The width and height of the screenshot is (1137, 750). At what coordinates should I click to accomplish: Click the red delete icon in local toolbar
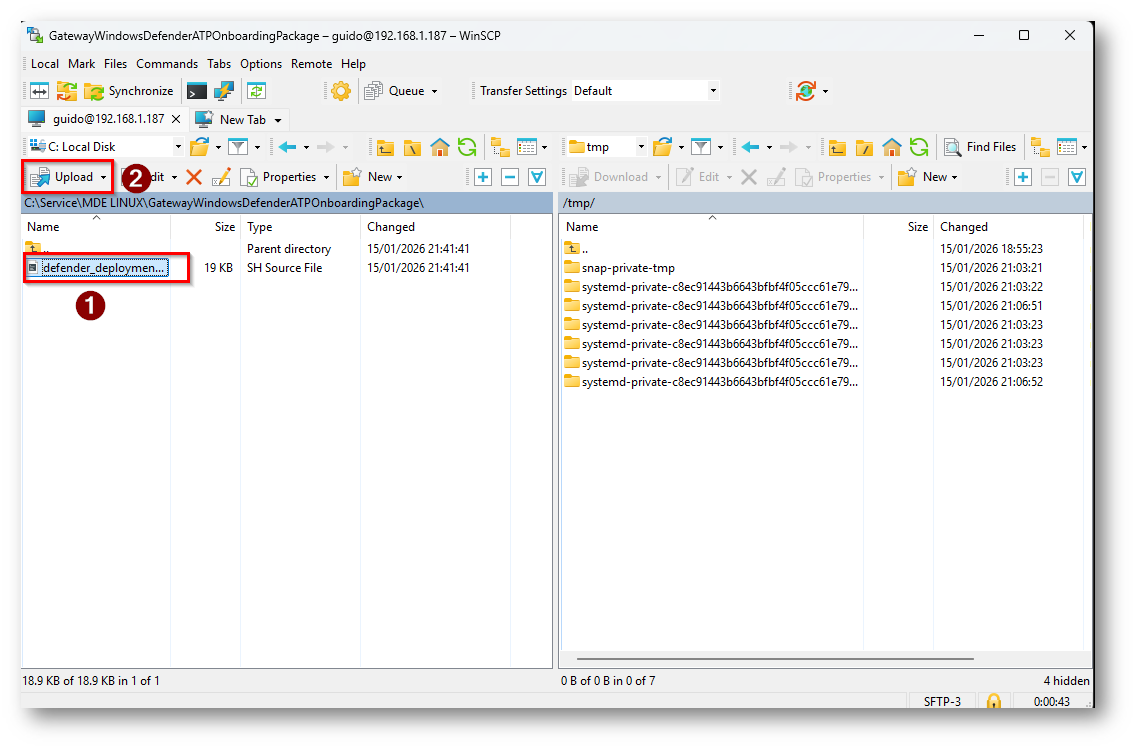(194, 177)
